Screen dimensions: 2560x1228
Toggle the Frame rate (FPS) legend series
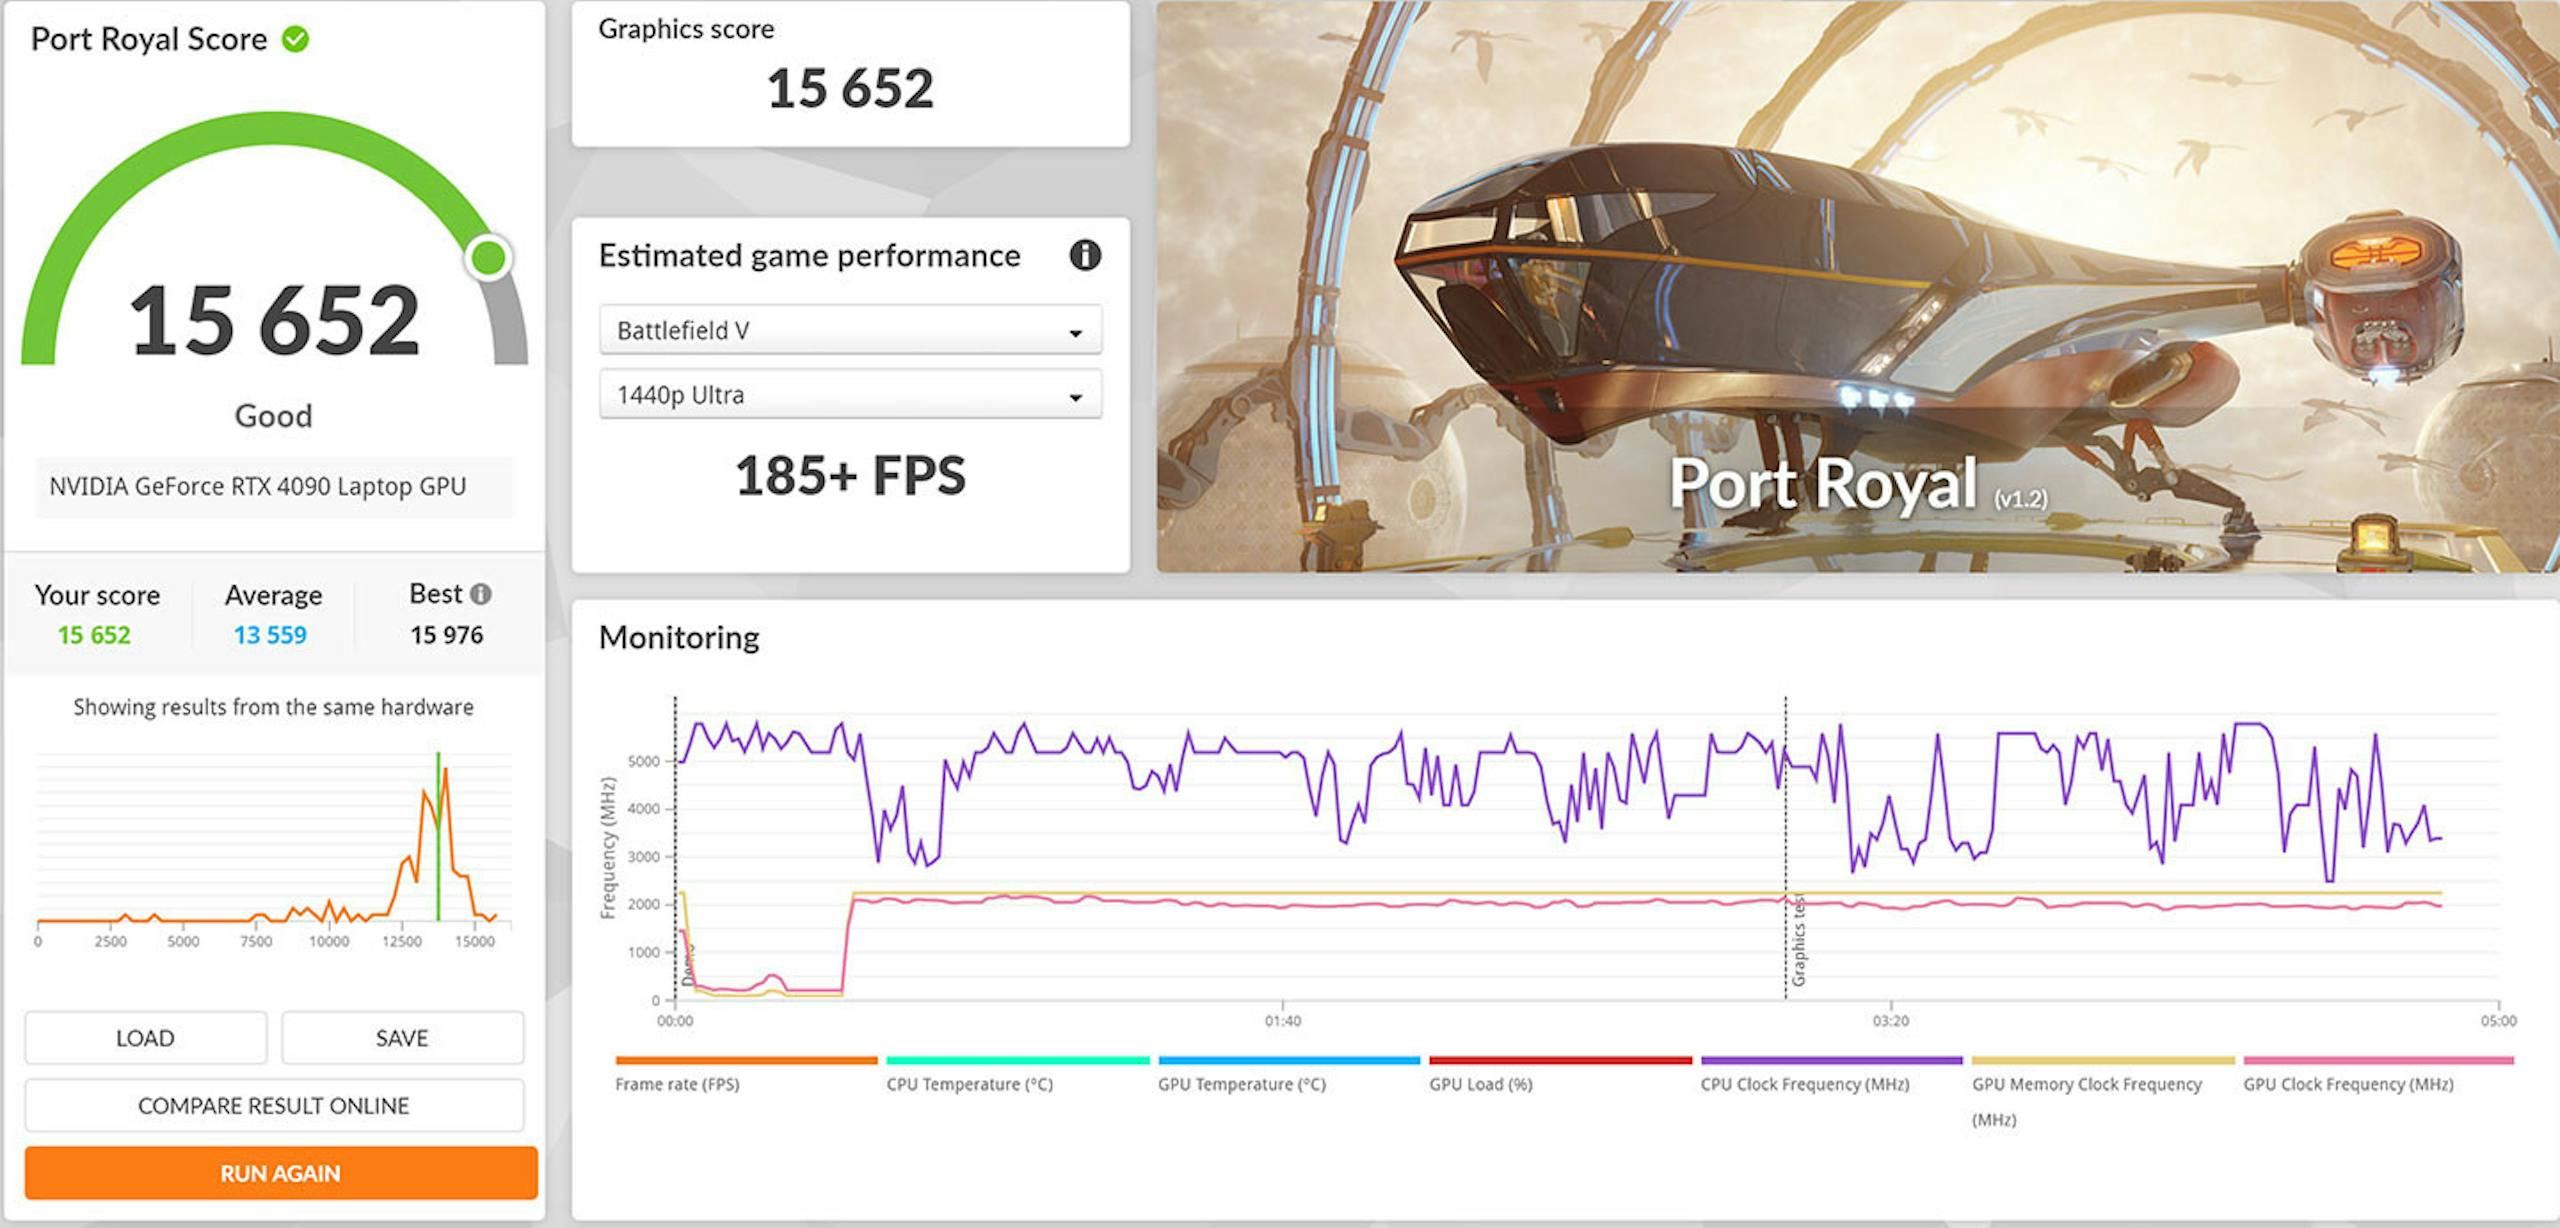click(677, 1084)
